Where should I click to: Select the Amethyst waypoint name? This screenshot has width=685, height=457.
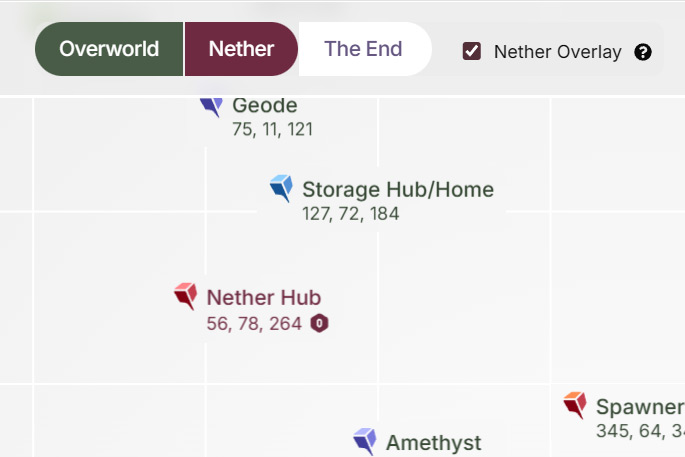(x=433, y=442)
